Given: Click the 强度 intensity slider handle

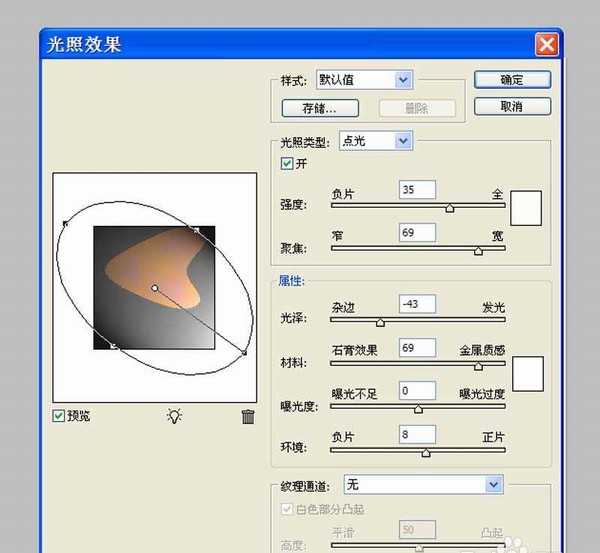Looking at the screenshot, I should tap(450, 208).
